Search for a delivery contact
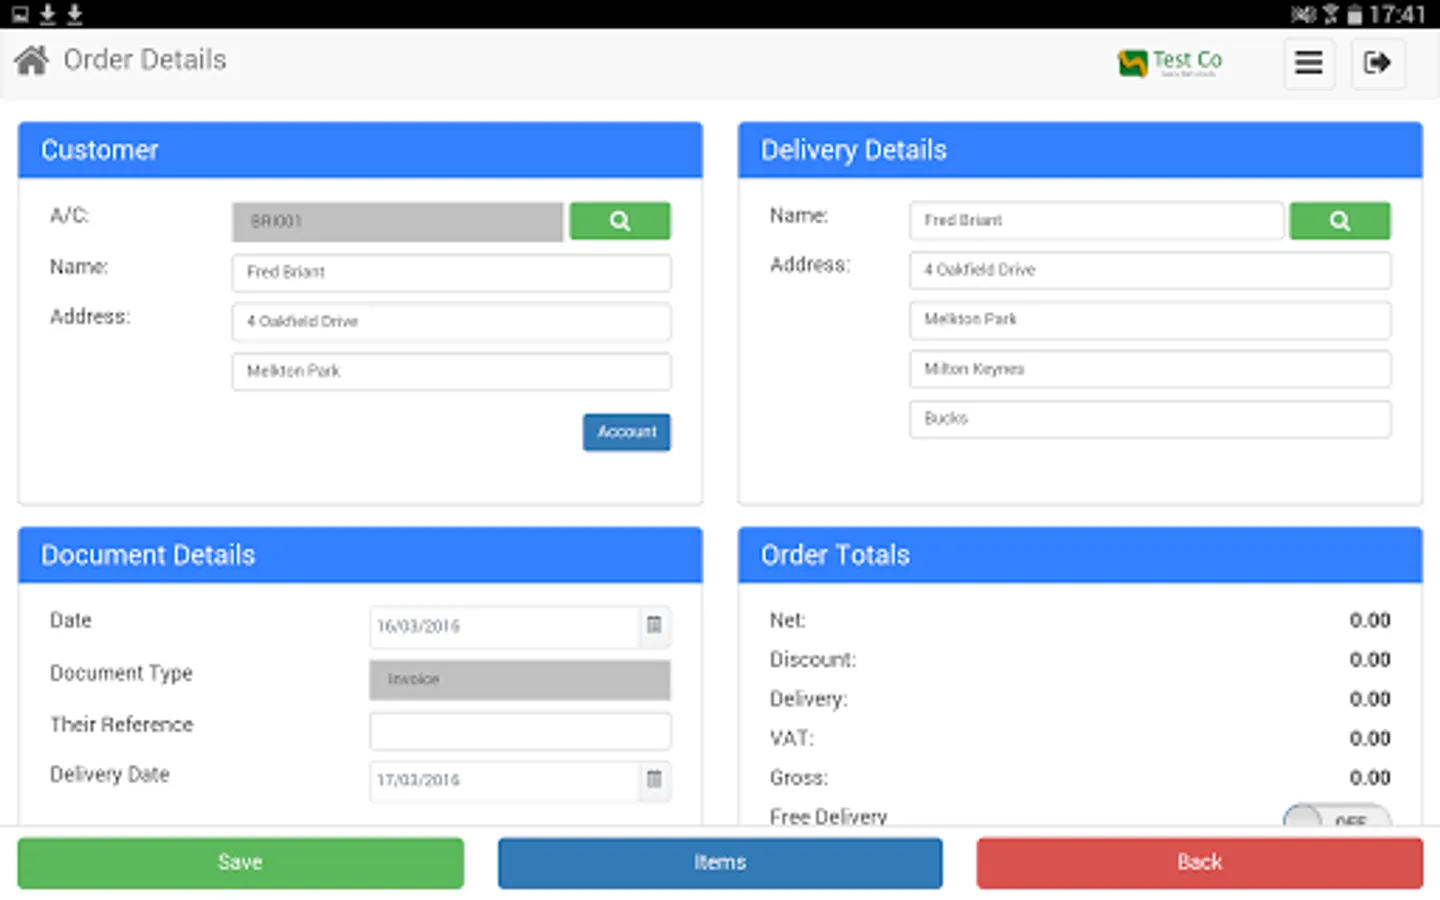1440x900 pixels. click(1340, 220)
